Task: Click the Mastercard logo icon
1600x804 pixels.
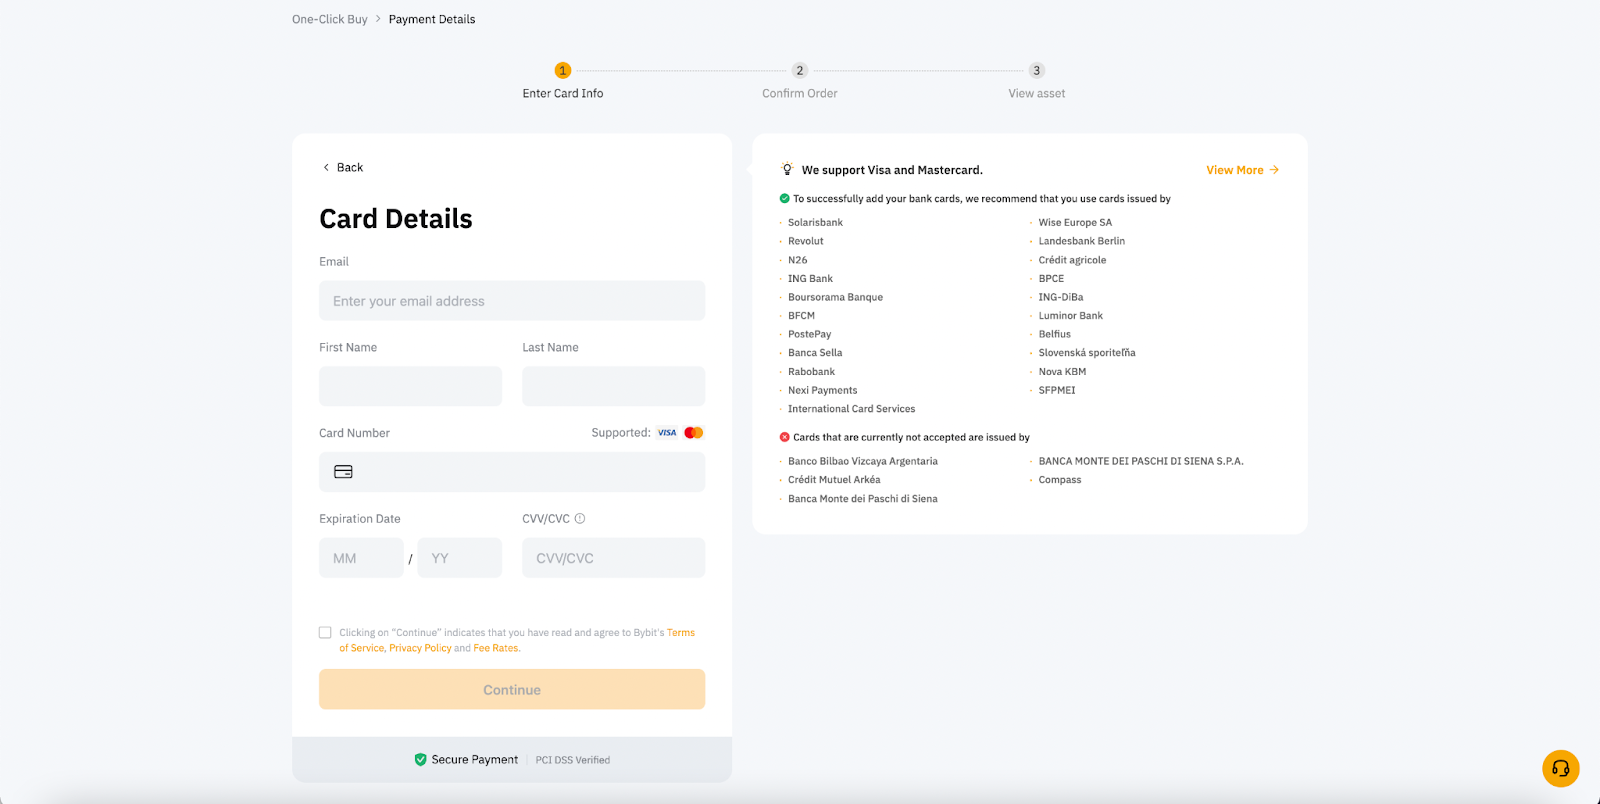Action: click(x=694, y=433)
